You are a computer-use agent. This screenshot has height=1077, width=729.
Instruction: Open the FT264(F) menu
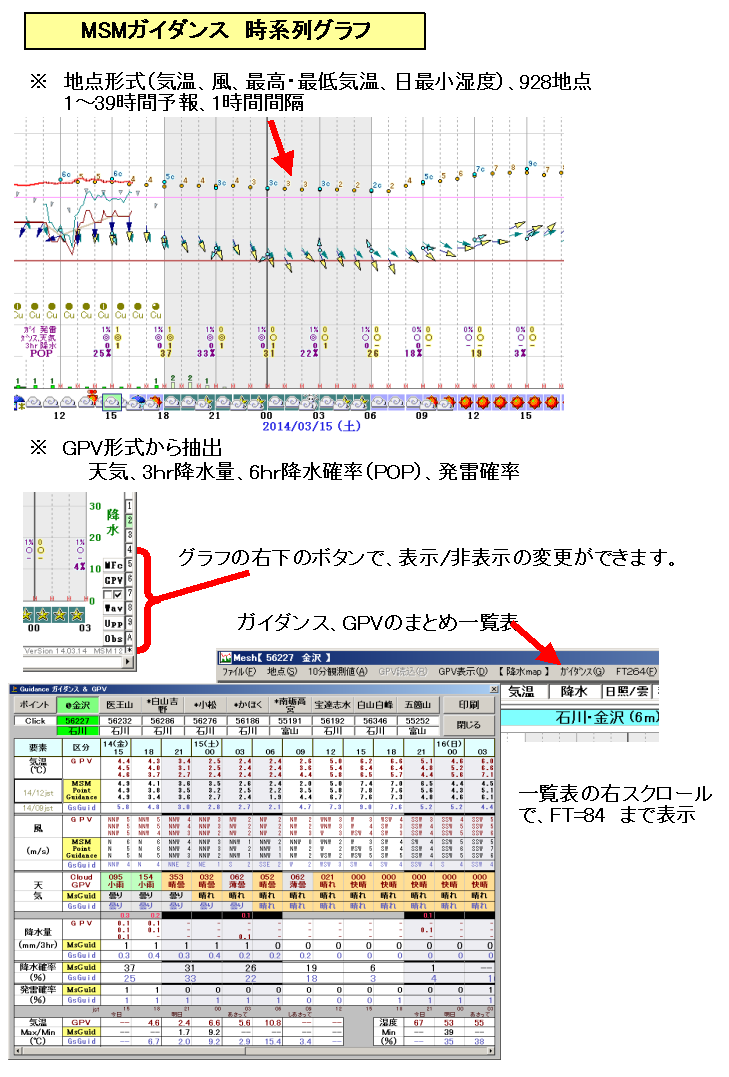pos(636,672)
